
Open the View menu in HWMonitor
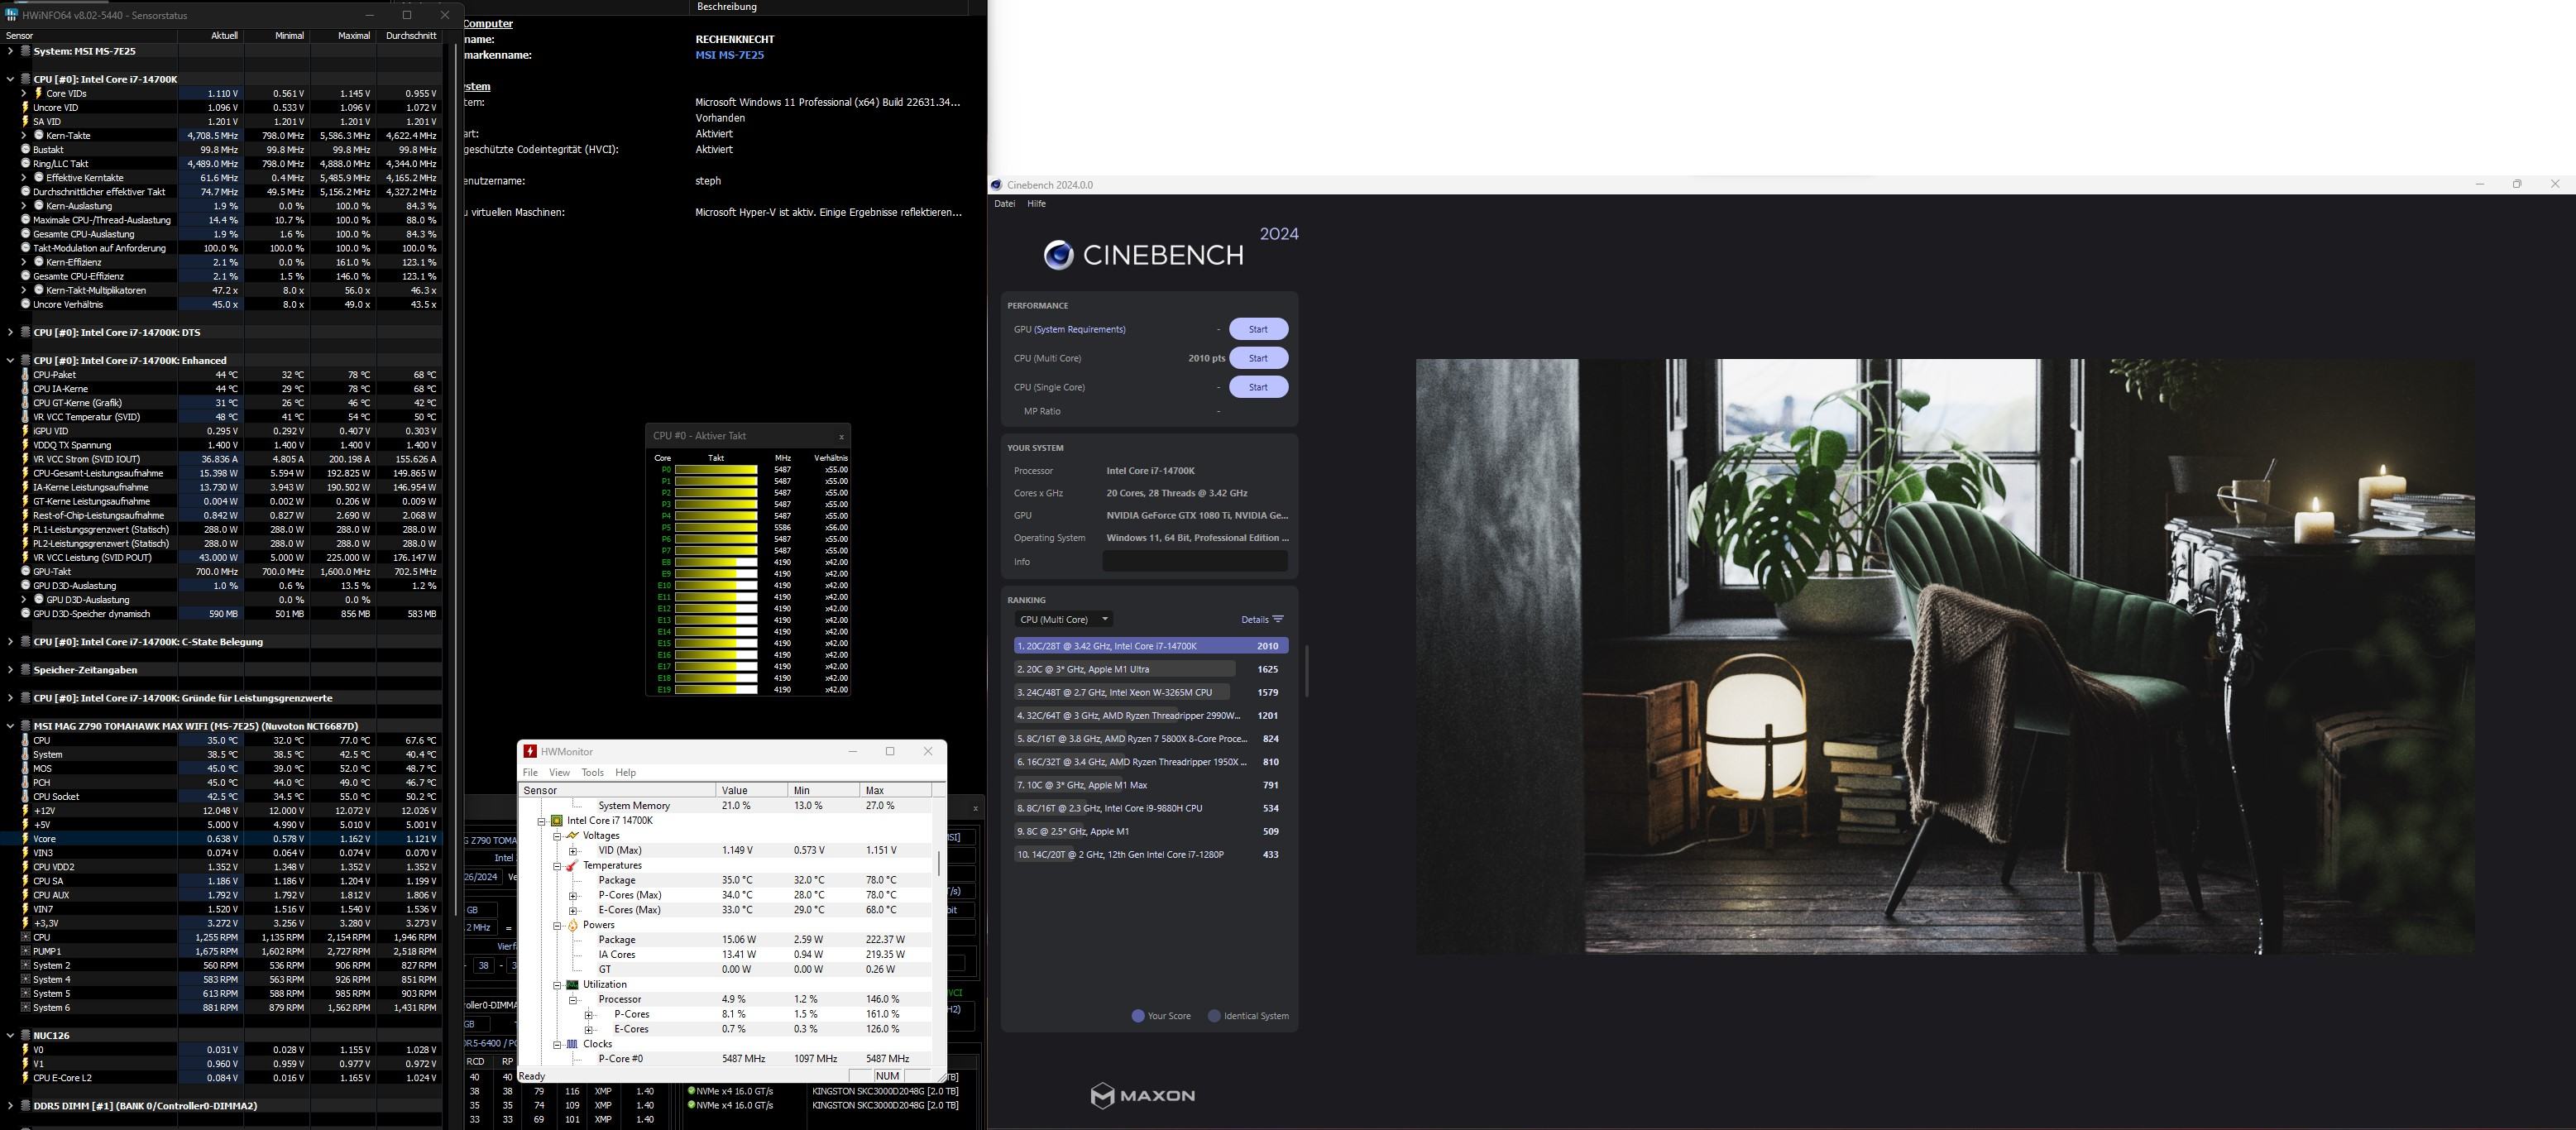pos(559,772)
